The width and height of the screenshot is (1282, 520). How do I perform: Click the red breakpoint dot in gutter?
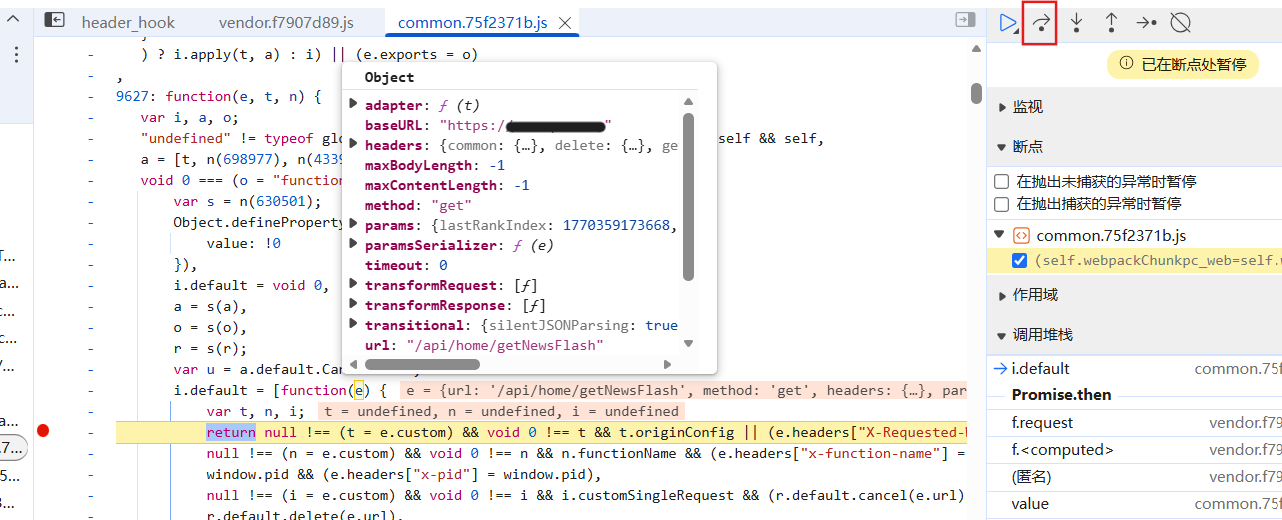[x=42, y=431]
